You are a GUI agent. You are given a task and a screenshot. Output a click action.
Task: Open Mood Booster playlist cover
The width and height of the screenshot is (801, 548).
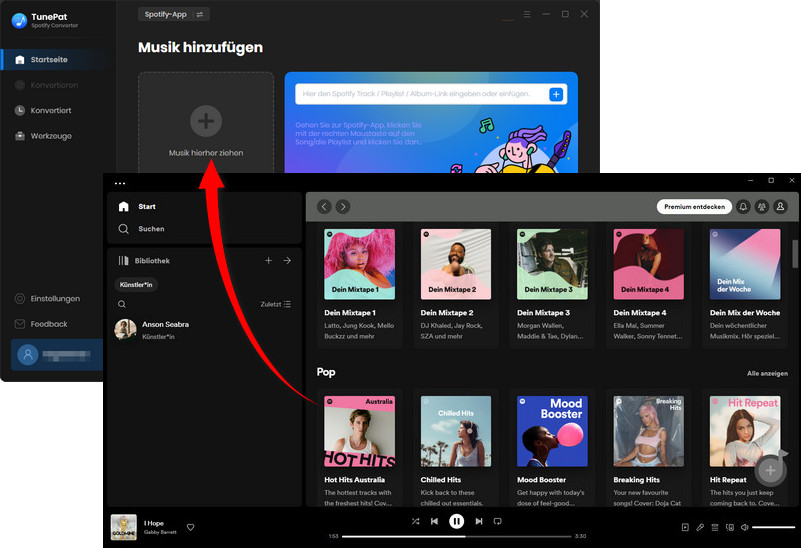pos(552,431)
